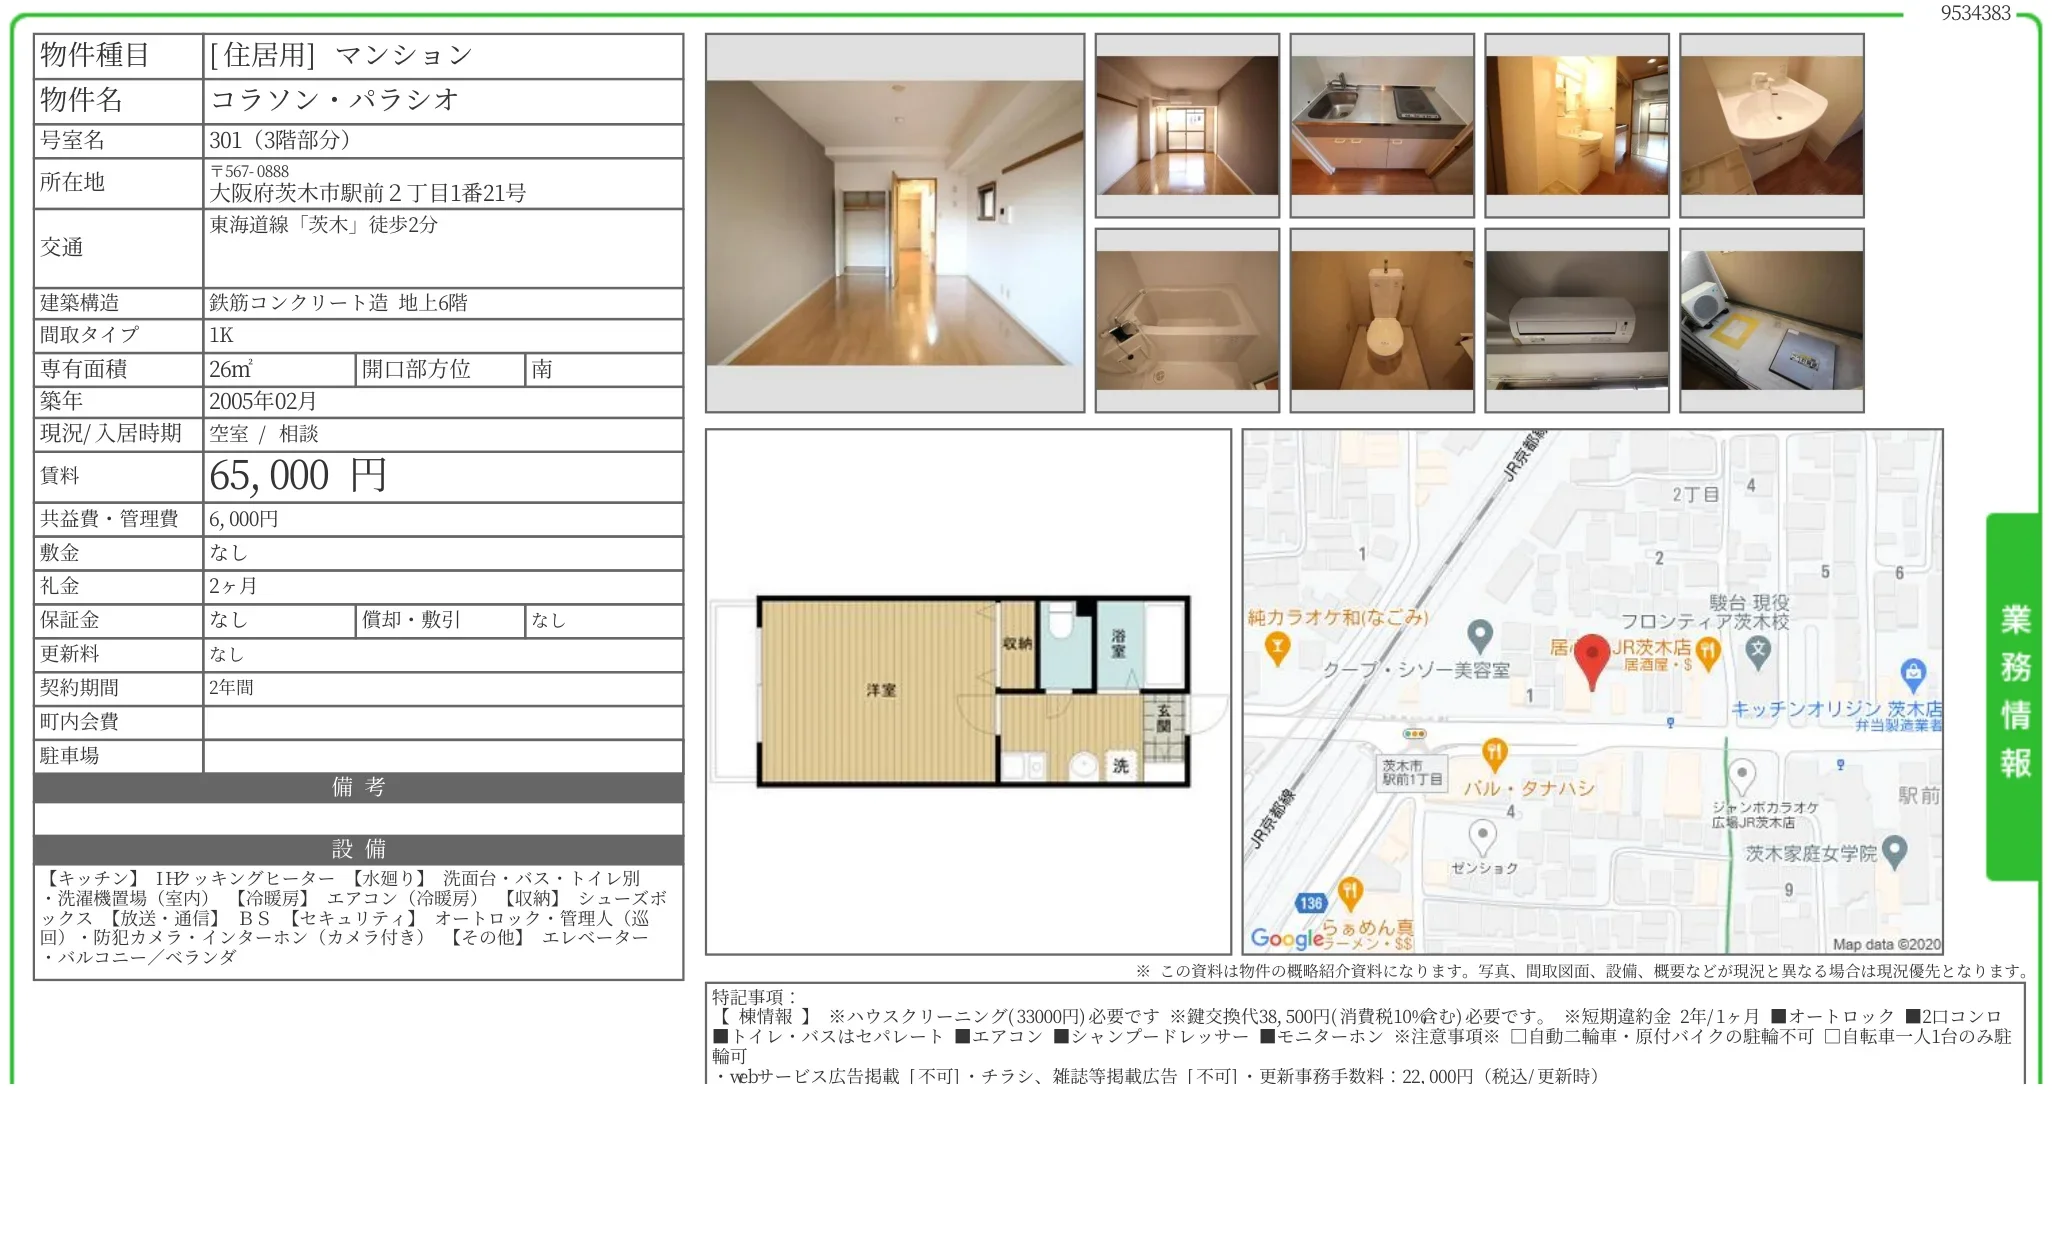Select the 物件種目 row label
The height and width of the screenshot is (1248, 2056).
95,56
